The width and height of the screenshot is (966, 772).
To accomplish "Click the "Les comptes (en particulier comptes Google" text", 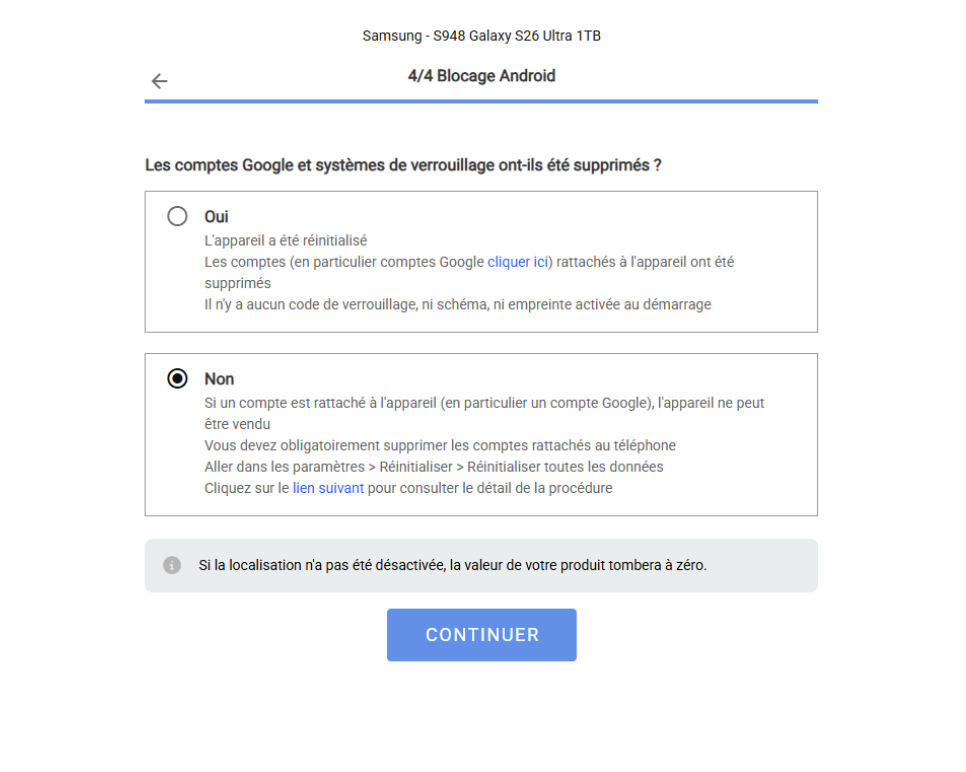I will pos(344,262).
